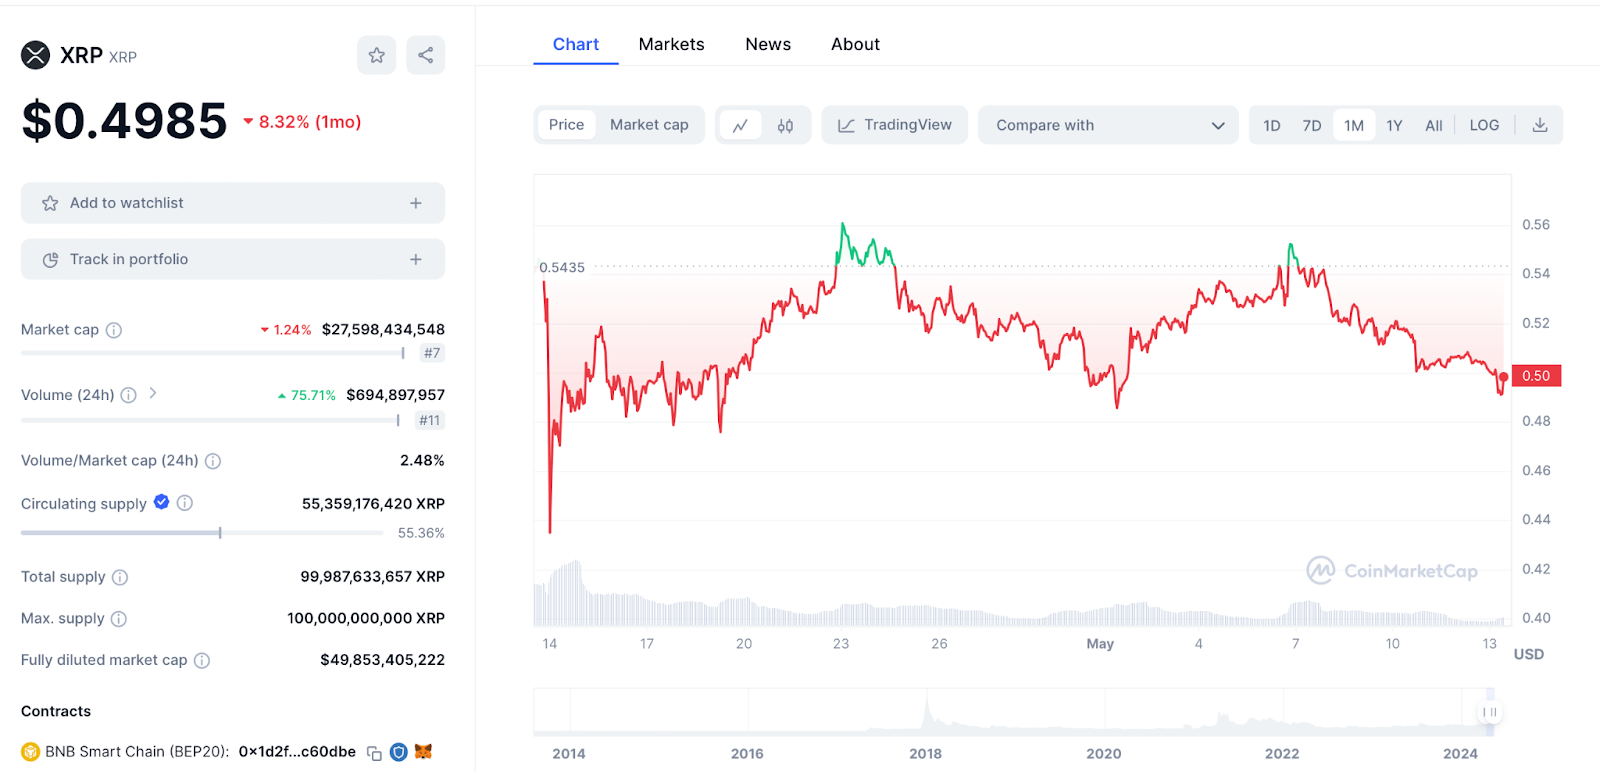Click the 55,359,176,420 XRP supply value
This screenshot has width=1600, height=772.
click(x=373, y=504)
